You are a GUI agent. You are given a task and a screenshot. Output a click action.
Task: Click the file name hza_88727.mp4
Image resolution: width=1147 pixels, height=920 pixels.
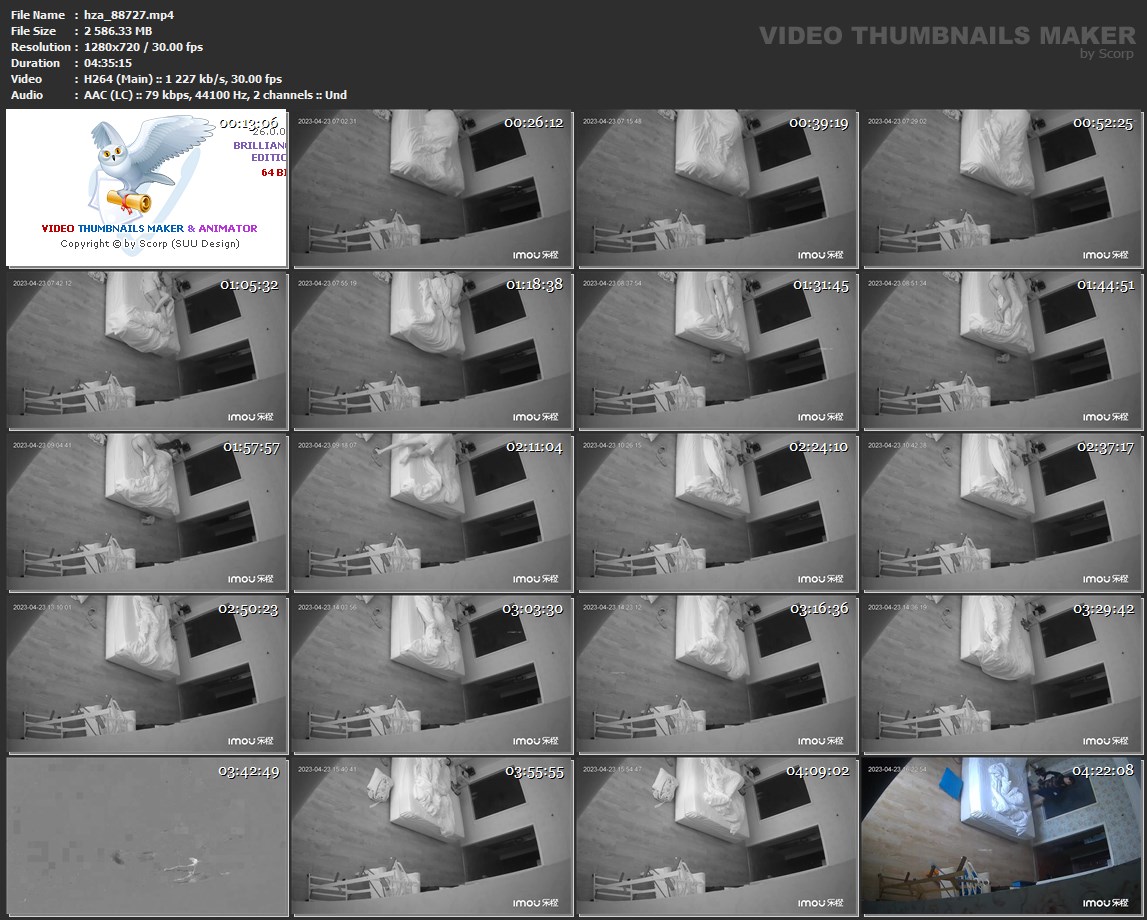click(129, 15)
